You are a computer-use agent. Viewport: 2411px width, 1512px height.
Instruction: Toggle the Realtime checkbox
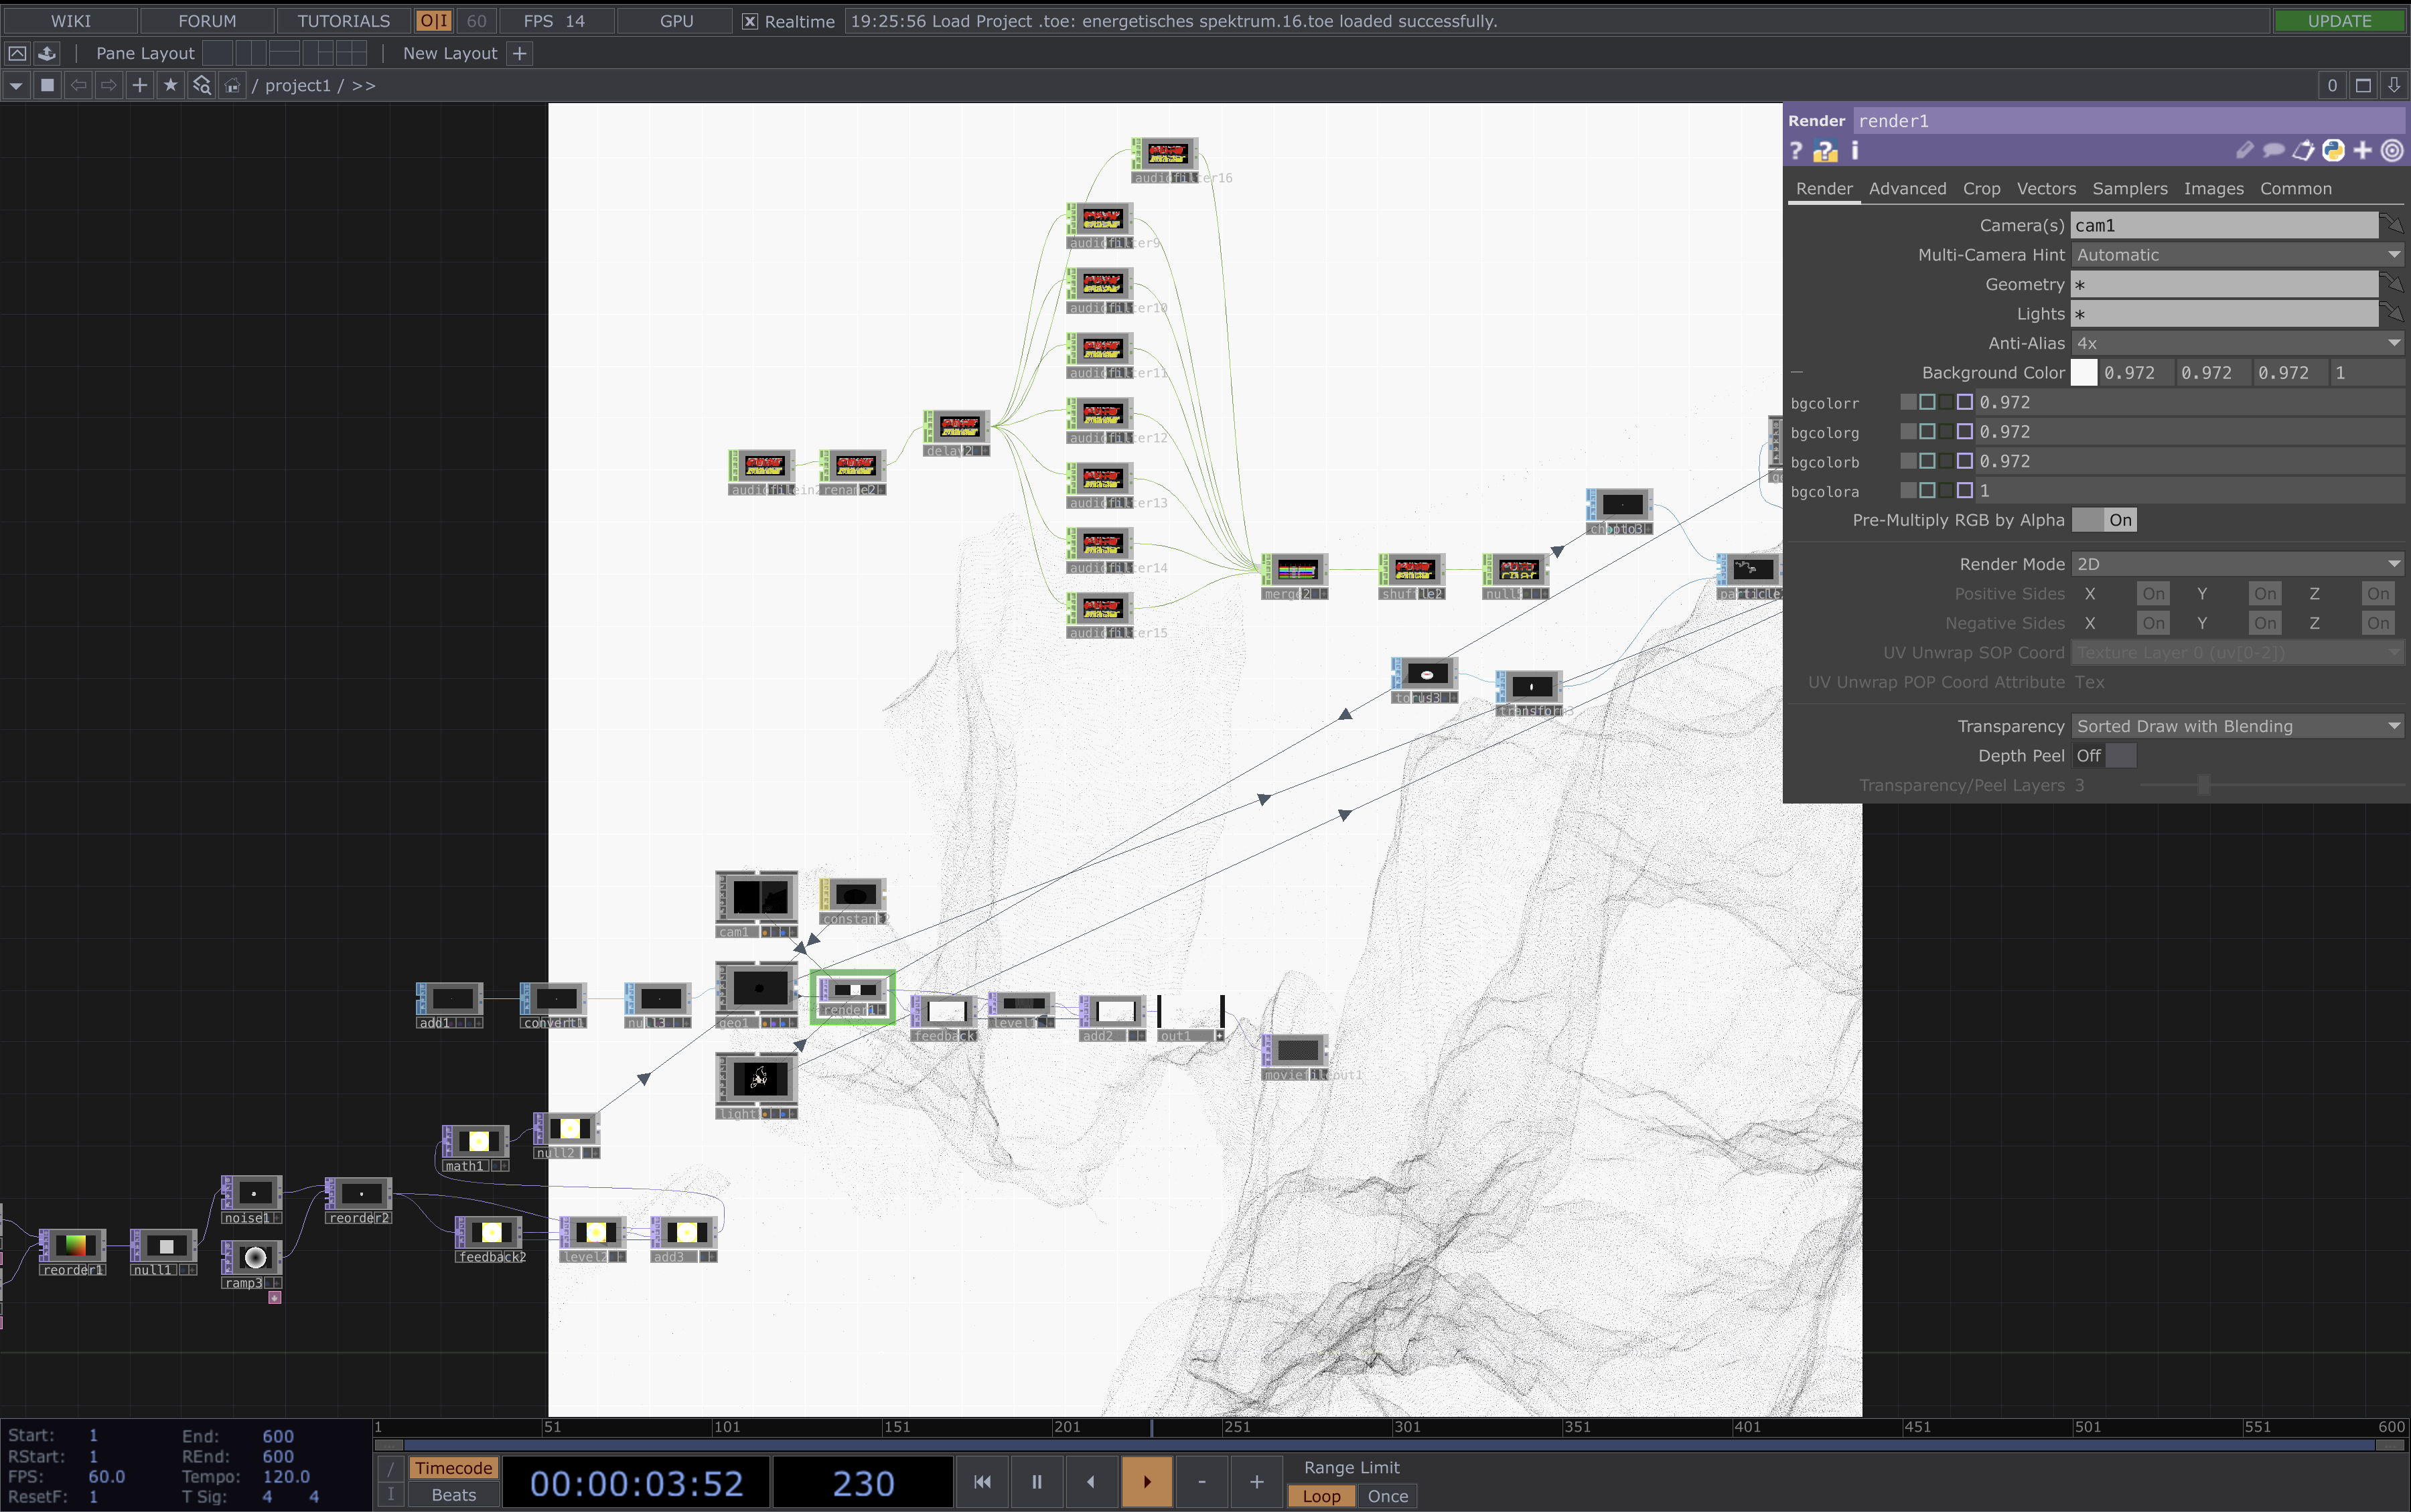point(749,20)
